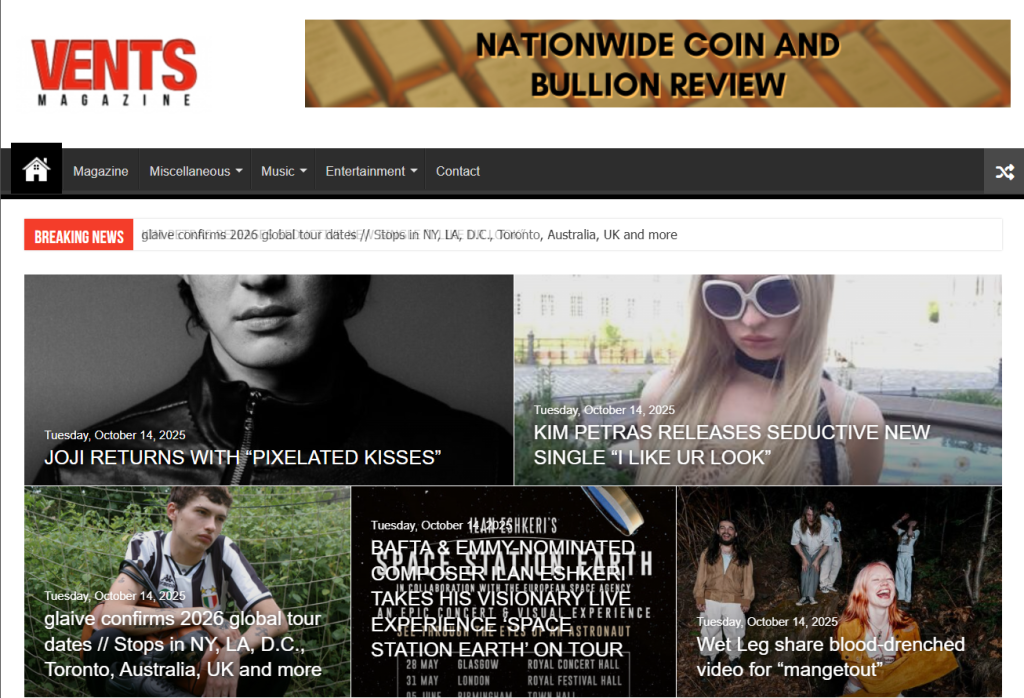Open the Wet Leg mangetout video article
This screenshot has height=698, width=1024.
(x=830, y=656)
